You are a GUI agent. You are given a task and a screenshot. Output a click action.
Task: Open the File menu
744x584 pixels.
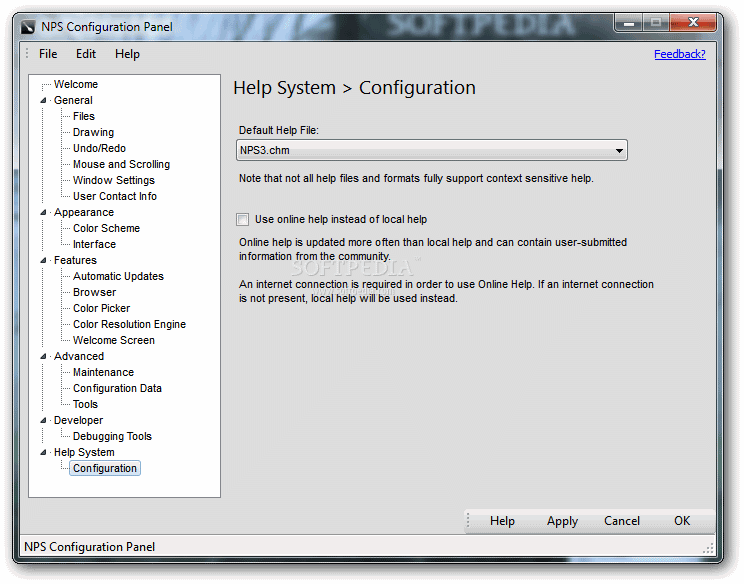[48, 54]
